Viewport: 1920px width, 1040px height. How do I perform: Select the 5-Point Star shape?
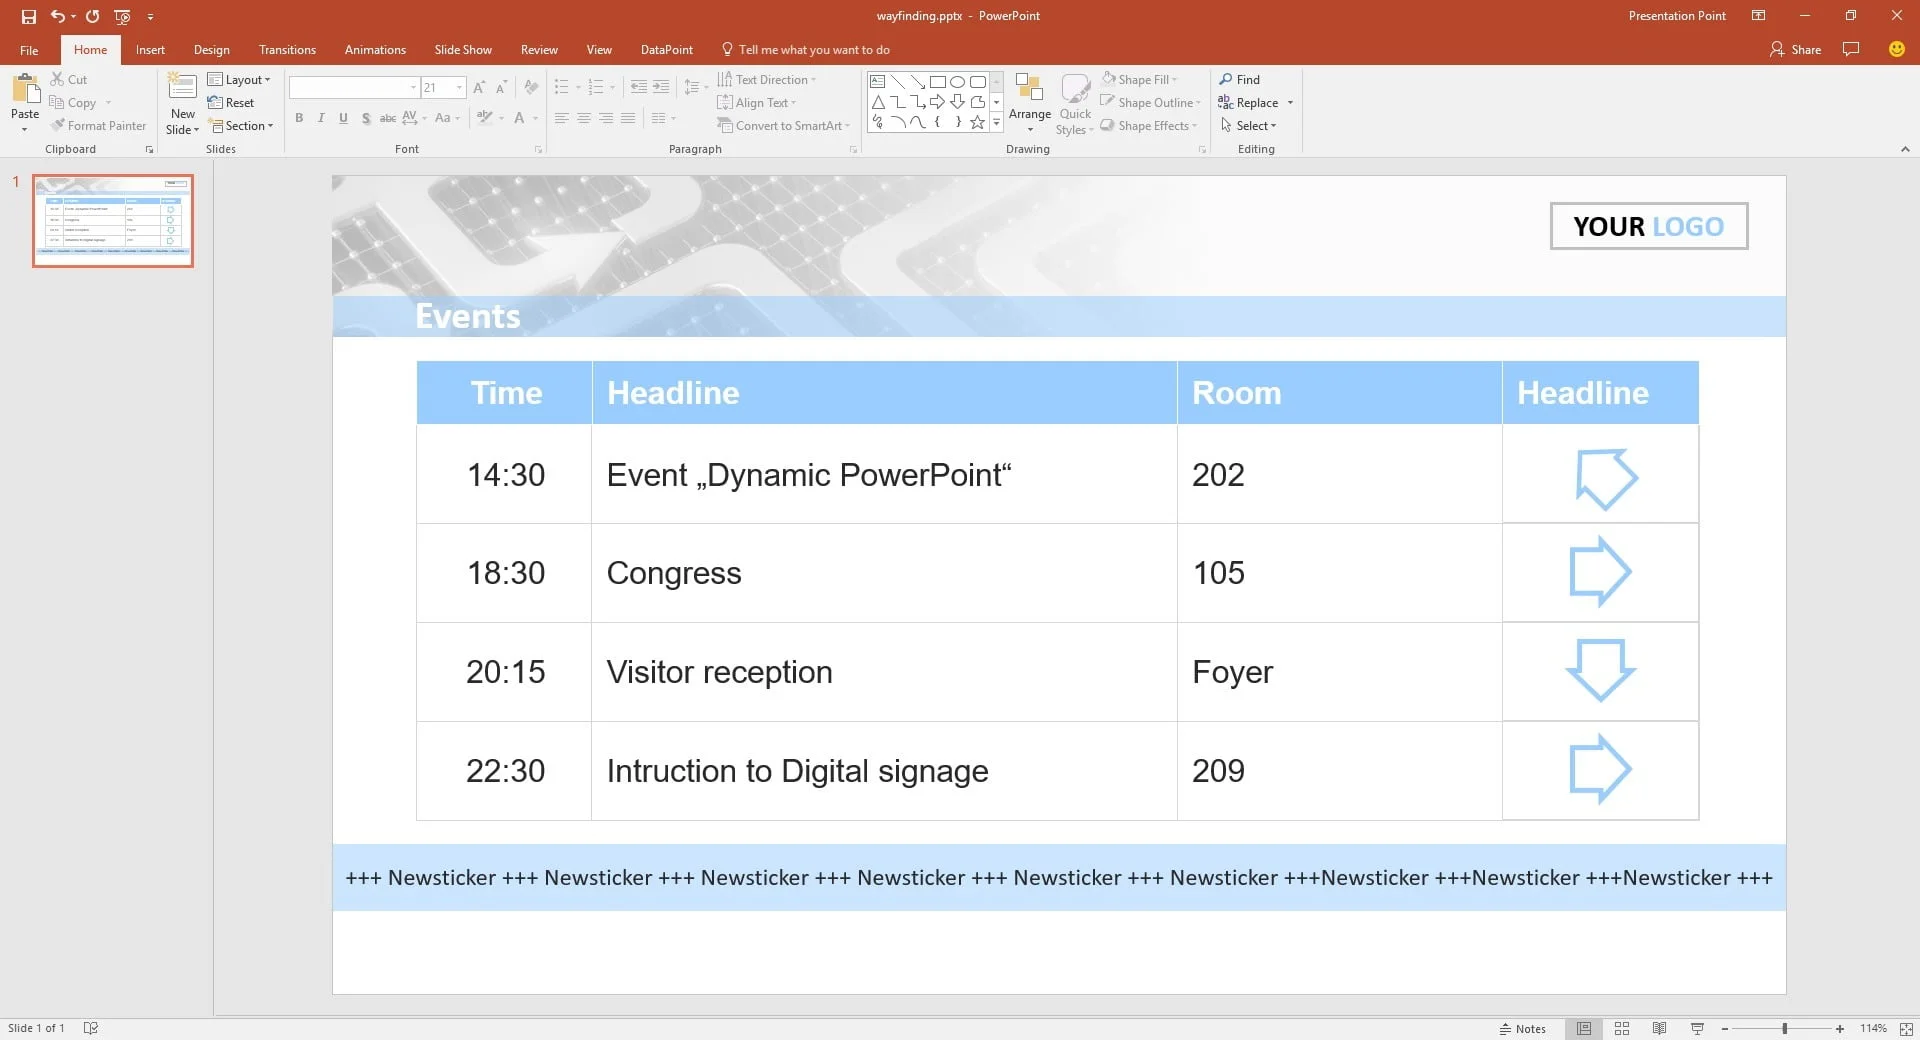977,122
